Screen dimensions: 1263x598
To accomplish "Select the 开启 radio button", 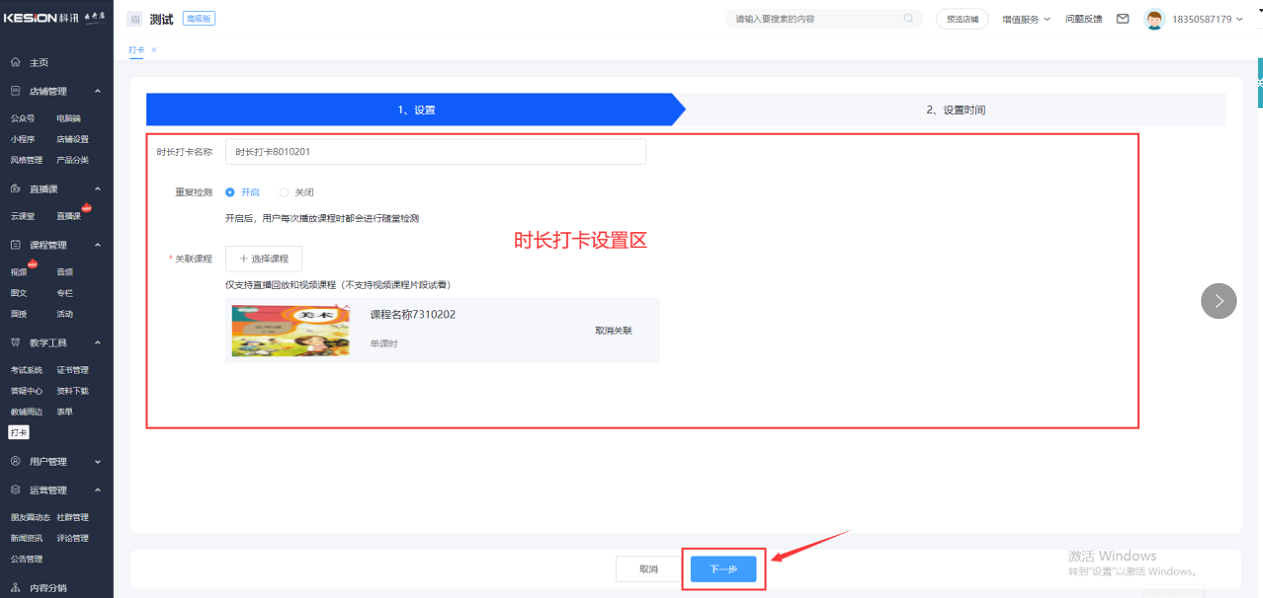I will pyautogui.click(x=230, y=192).
